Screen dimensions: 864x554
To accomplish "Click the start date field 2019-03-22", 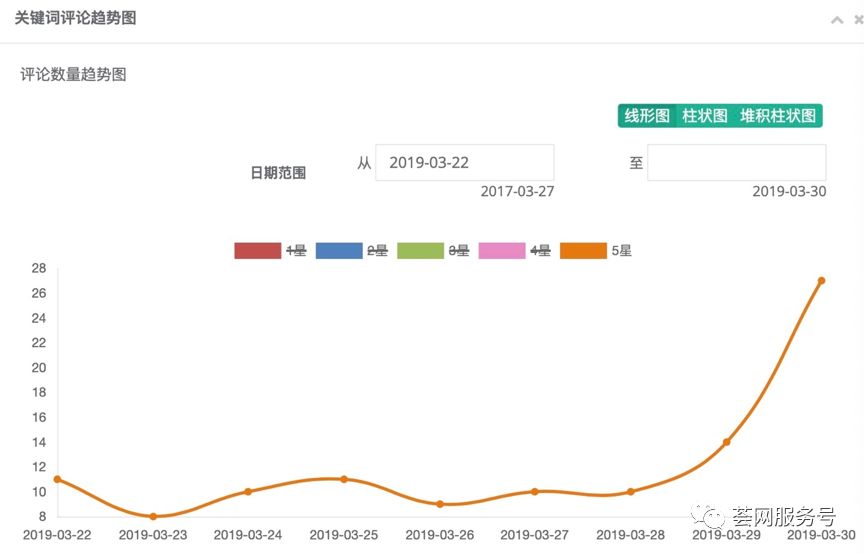I will tap(465, 163).
